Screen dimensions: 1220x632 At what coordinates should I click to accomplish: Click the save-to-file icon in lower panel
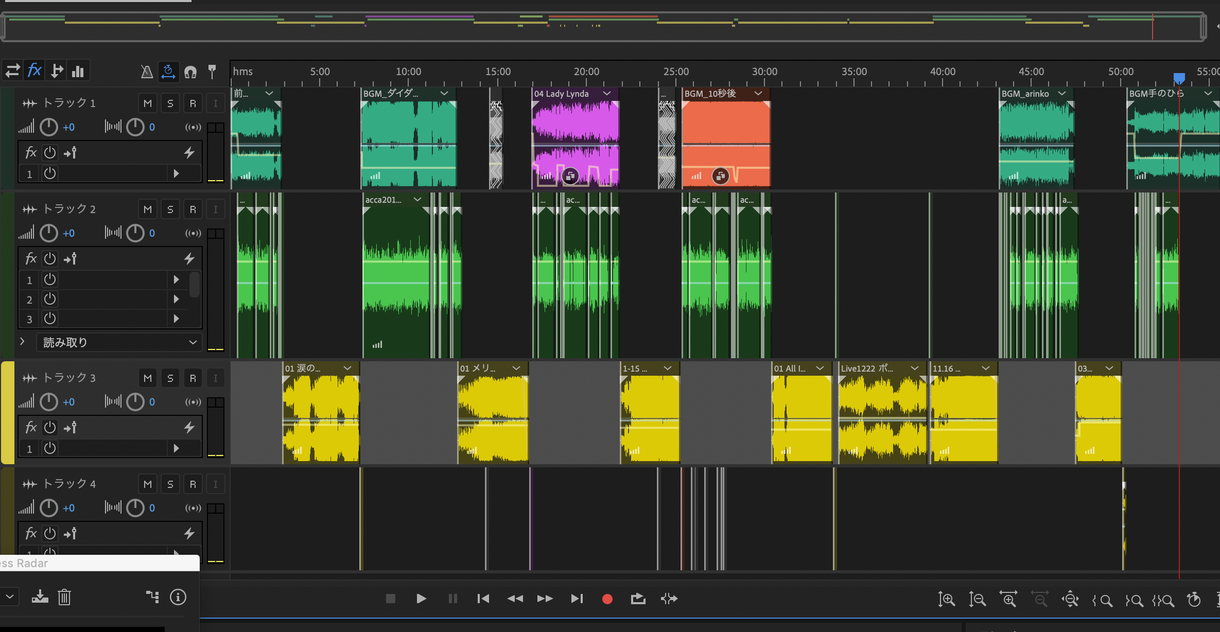tap(39, 597)
